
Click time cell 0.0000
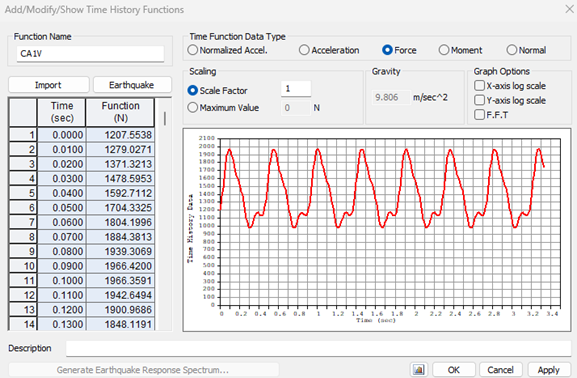[x=61, y=135]
